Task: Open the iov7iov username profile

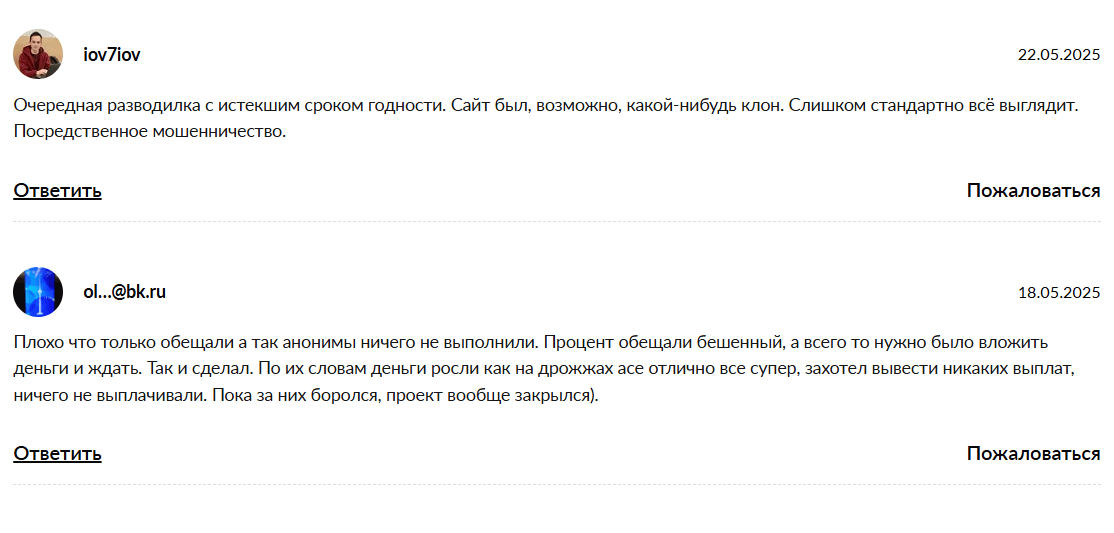Action: 111,55
